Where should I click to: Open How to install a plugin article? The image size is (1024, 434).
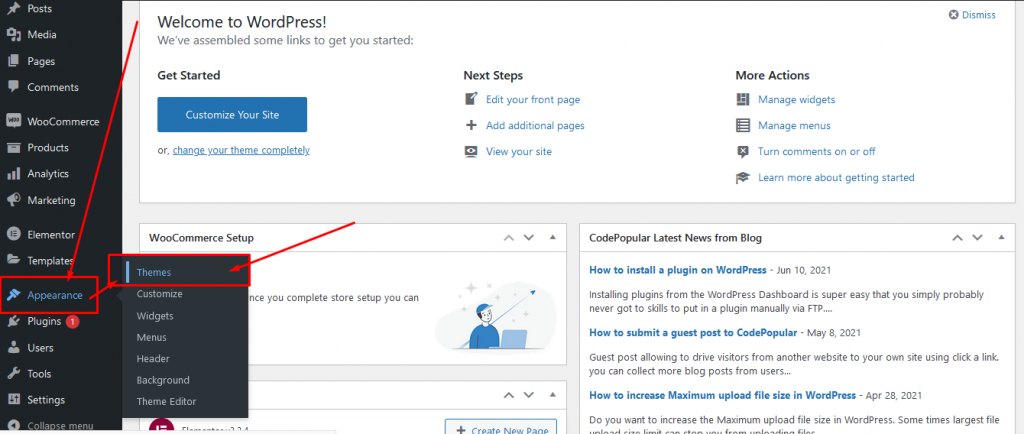coord(678,270)
